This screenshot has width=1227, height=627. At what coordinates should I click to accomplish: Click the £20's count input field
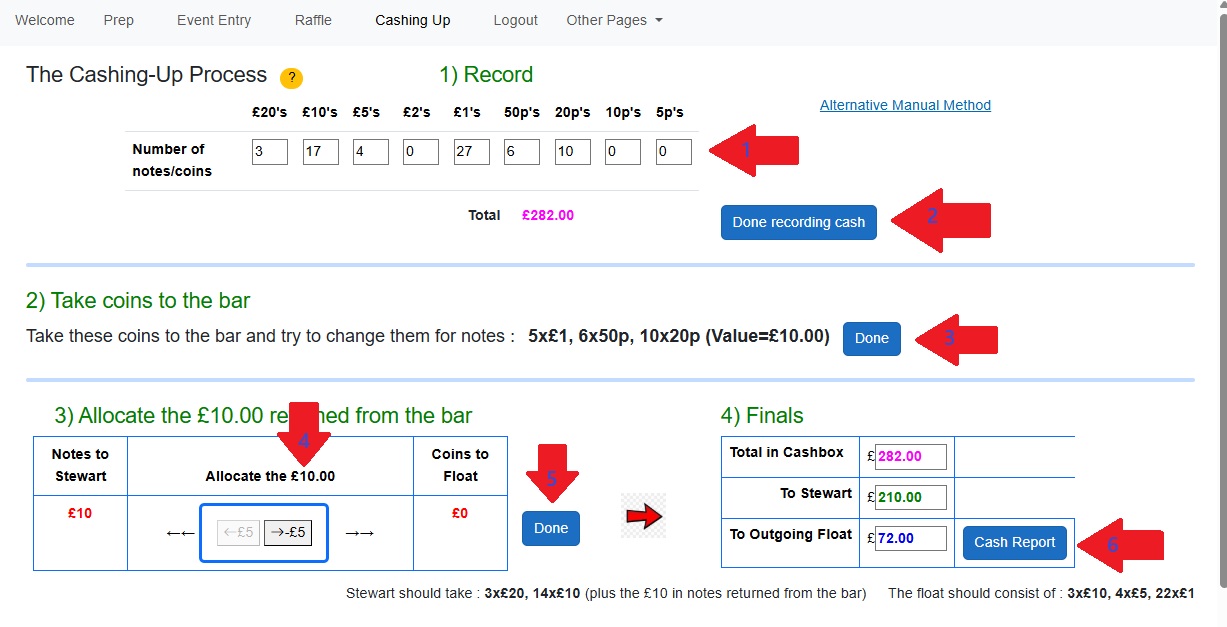[x=270, y=152]
